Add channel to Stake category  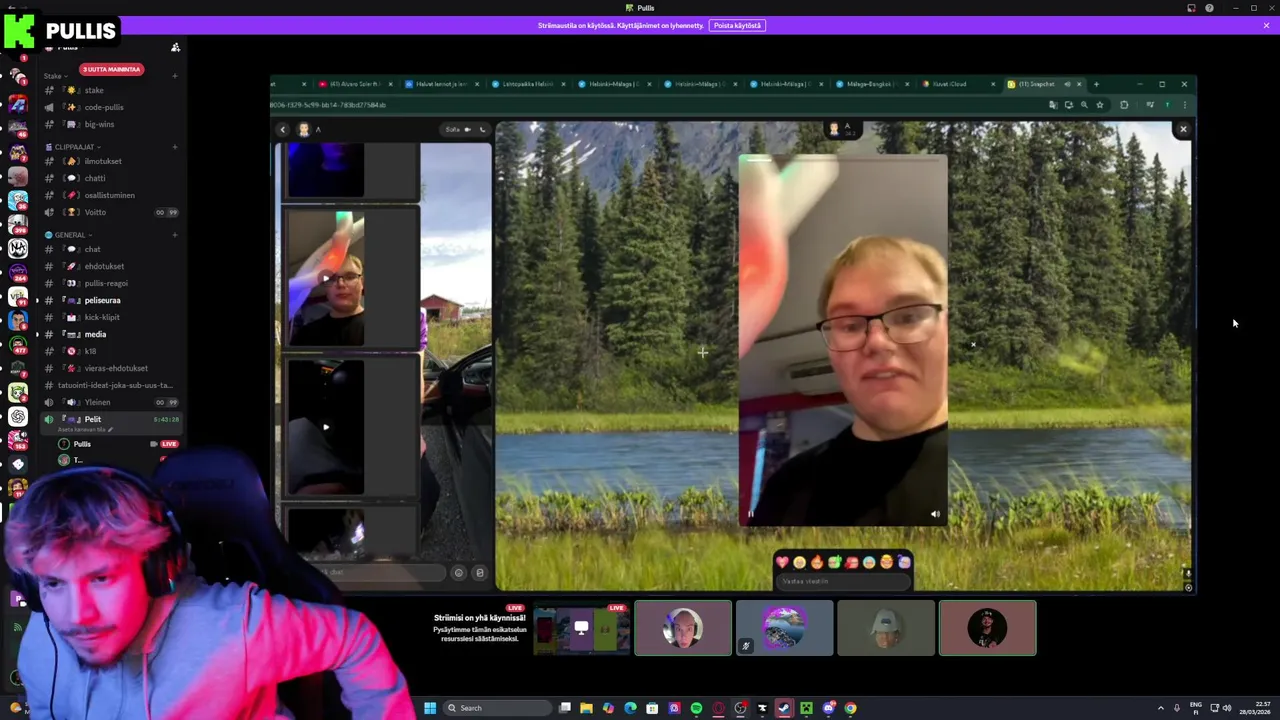pos(175,76)
